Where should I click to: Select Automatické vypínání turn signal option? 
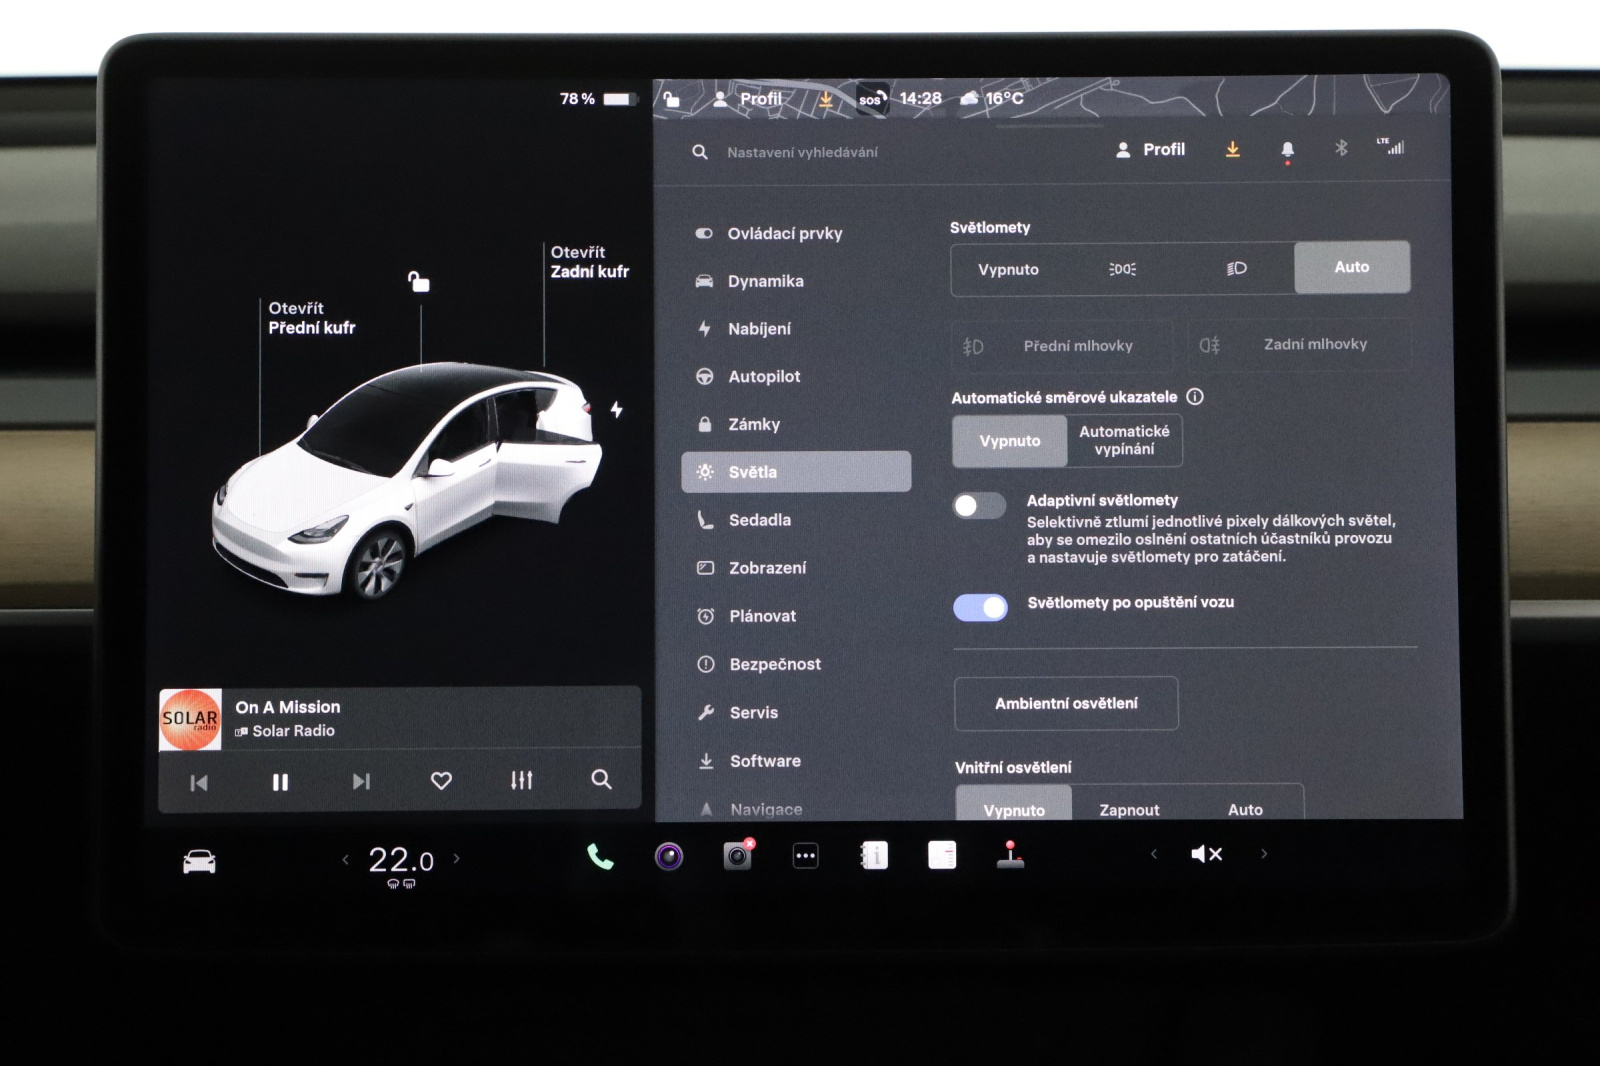pos(1124,441)
